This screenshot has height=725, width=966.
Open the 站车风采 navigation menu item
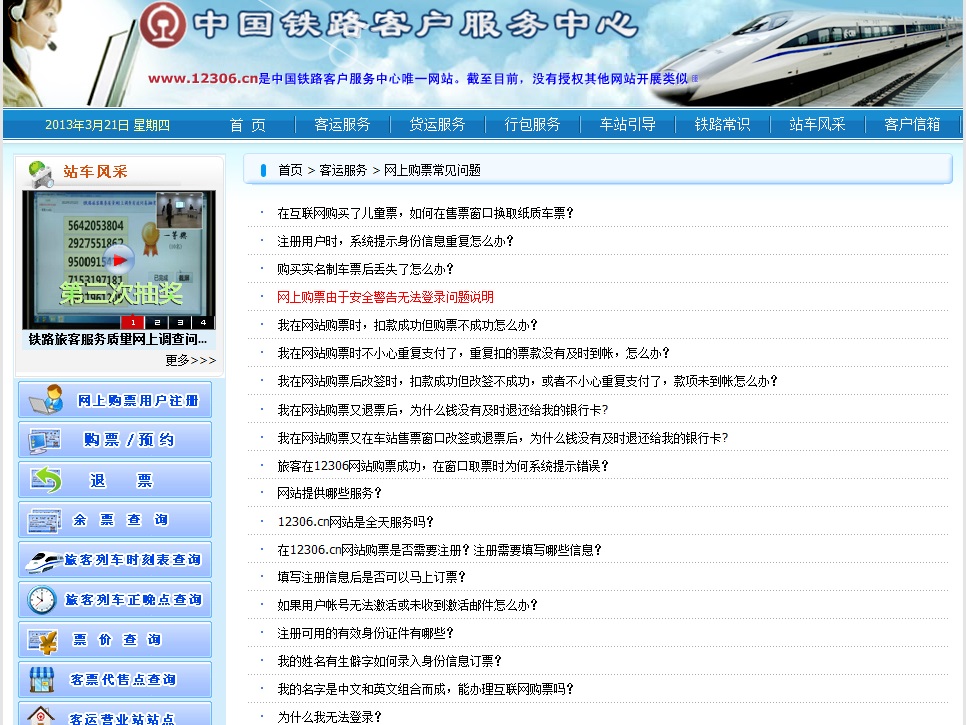pos(817,125)
